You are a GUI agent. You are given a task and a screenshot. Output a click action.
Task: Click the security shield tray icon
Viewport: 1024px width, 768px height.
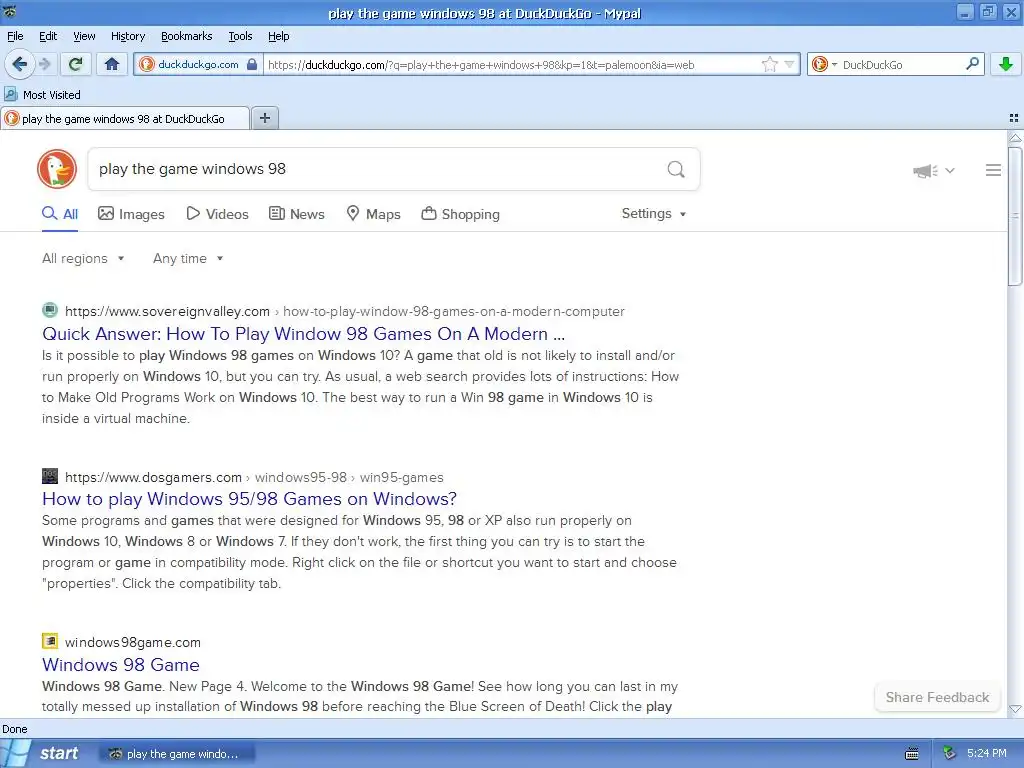tap(950, 754)
